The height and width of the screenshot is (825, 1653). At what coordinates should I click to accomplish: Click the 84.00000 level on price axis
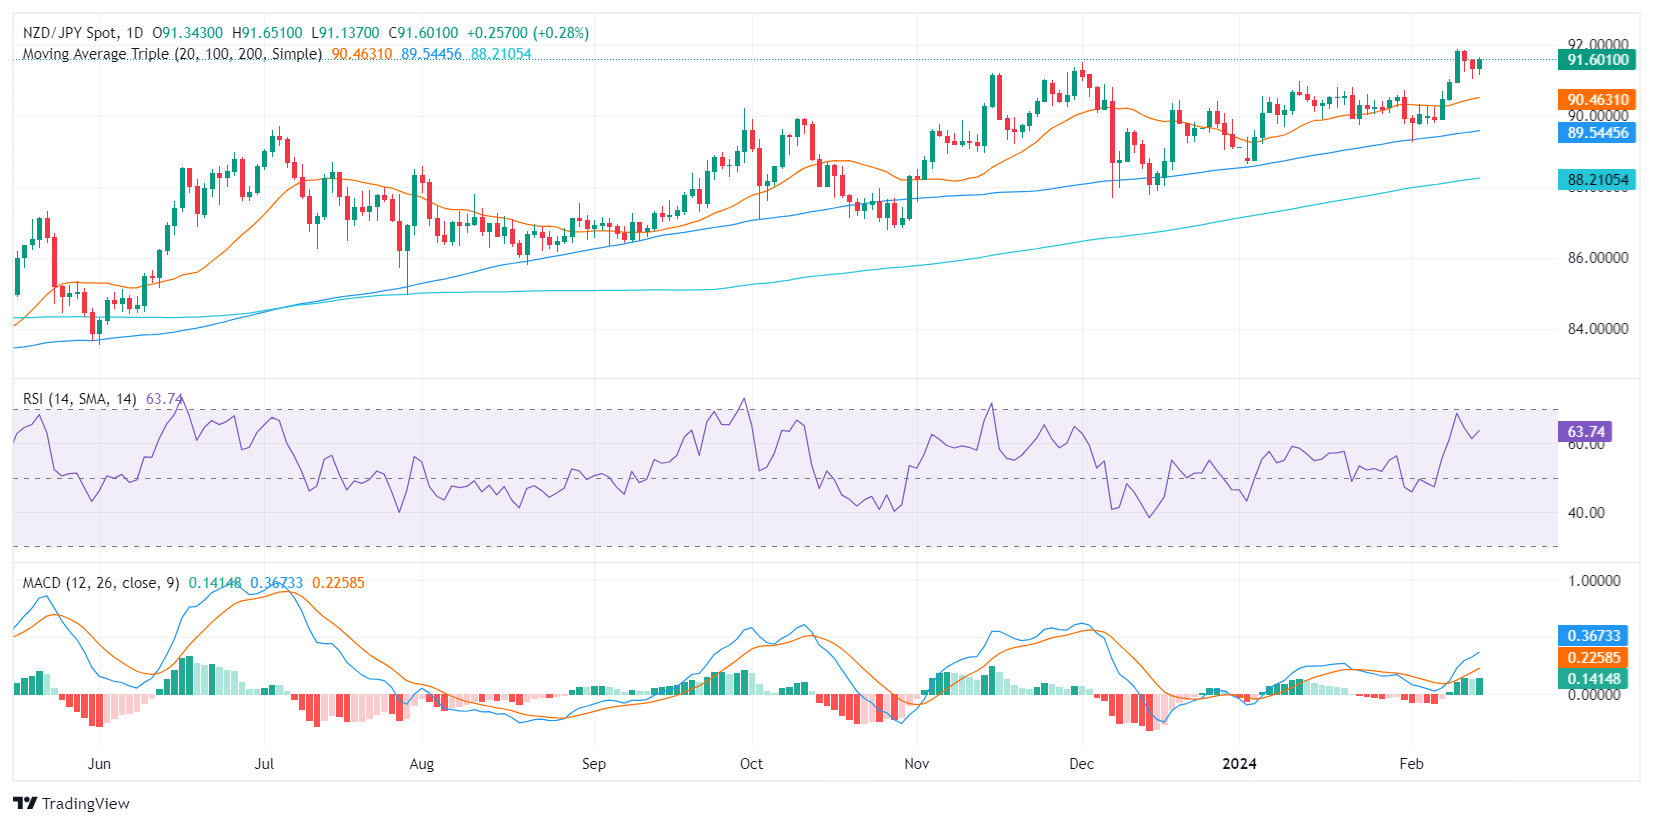click(1597, 329)
